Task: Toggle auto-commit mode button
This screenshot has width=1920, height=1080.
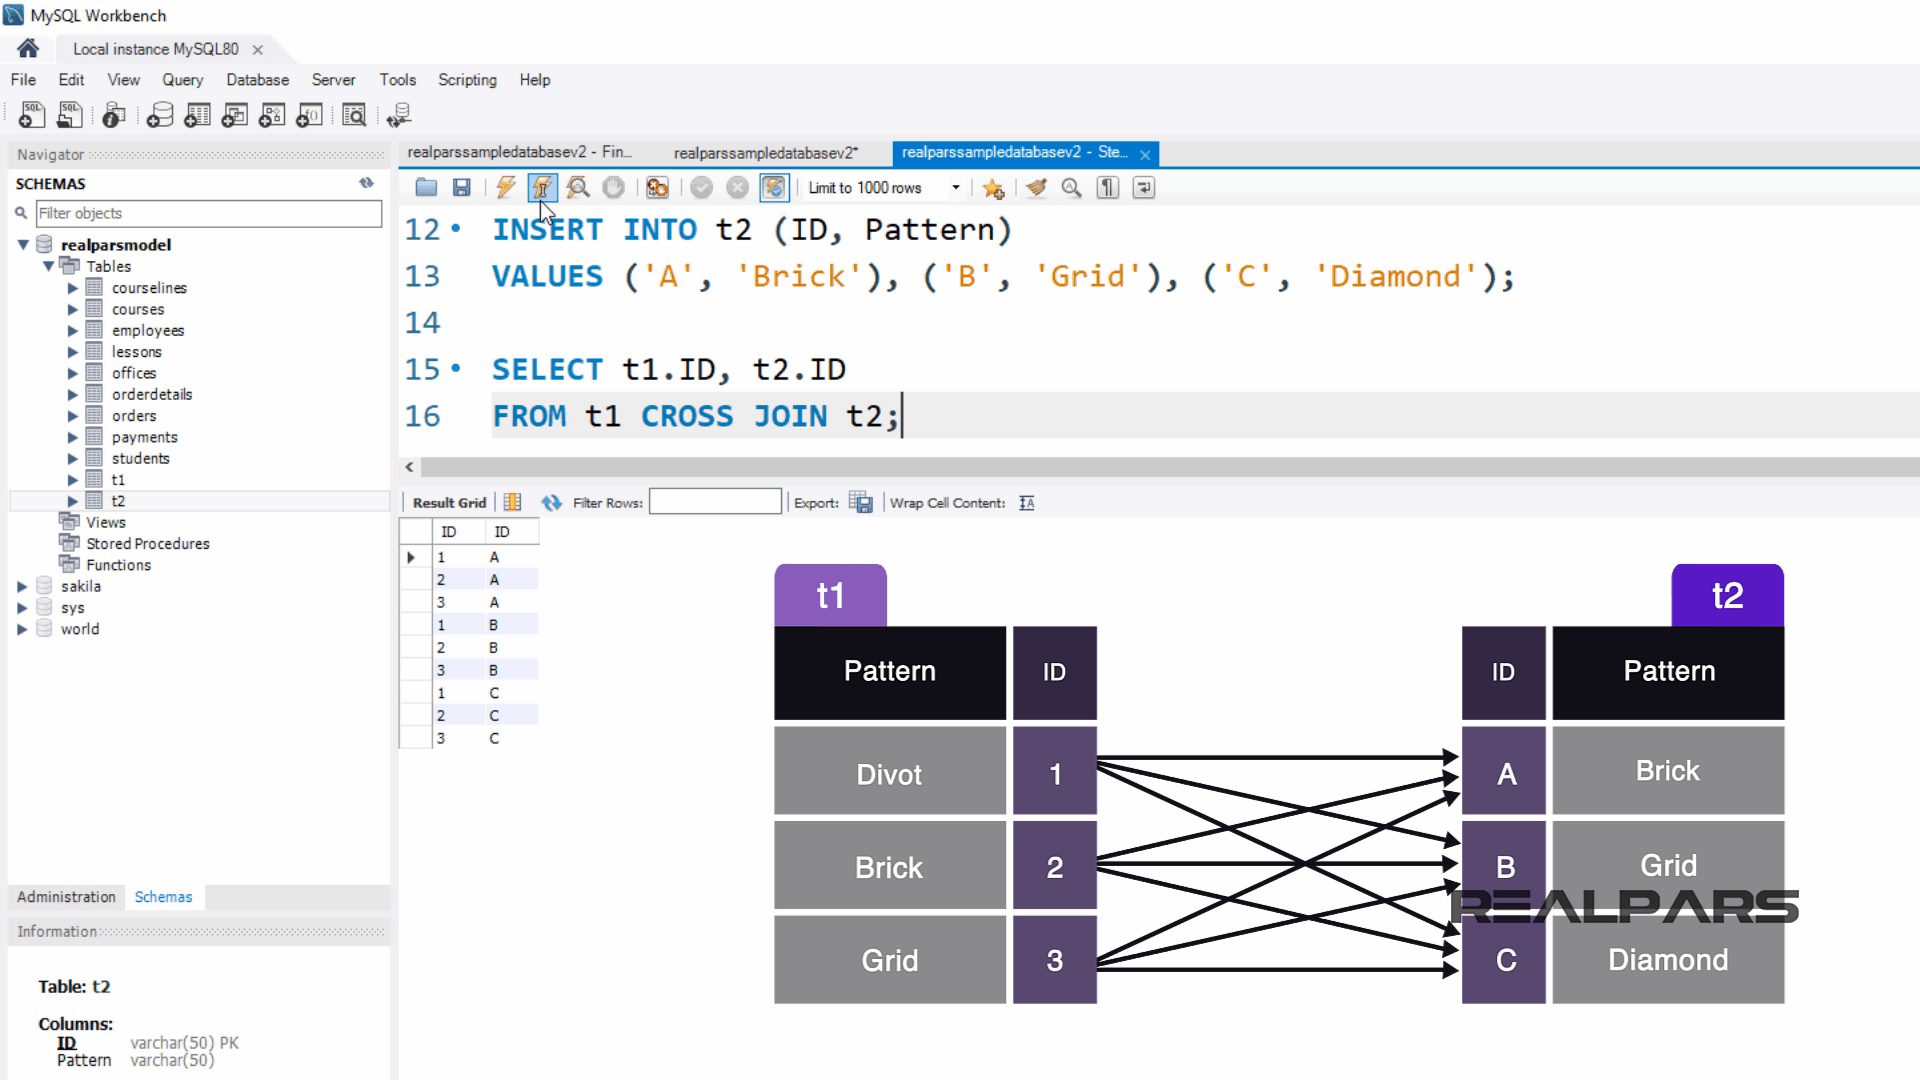Action: pyautogui.click(x=774, y=187)
